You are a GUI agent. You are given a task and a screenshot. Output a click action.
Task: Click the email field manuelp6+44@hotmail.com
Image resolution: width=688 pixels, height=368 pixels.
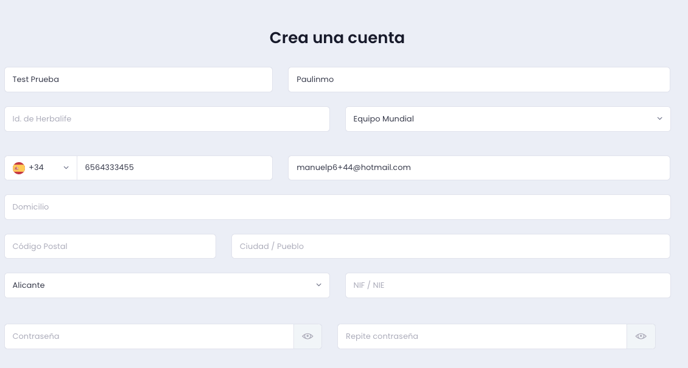point(479,168)
